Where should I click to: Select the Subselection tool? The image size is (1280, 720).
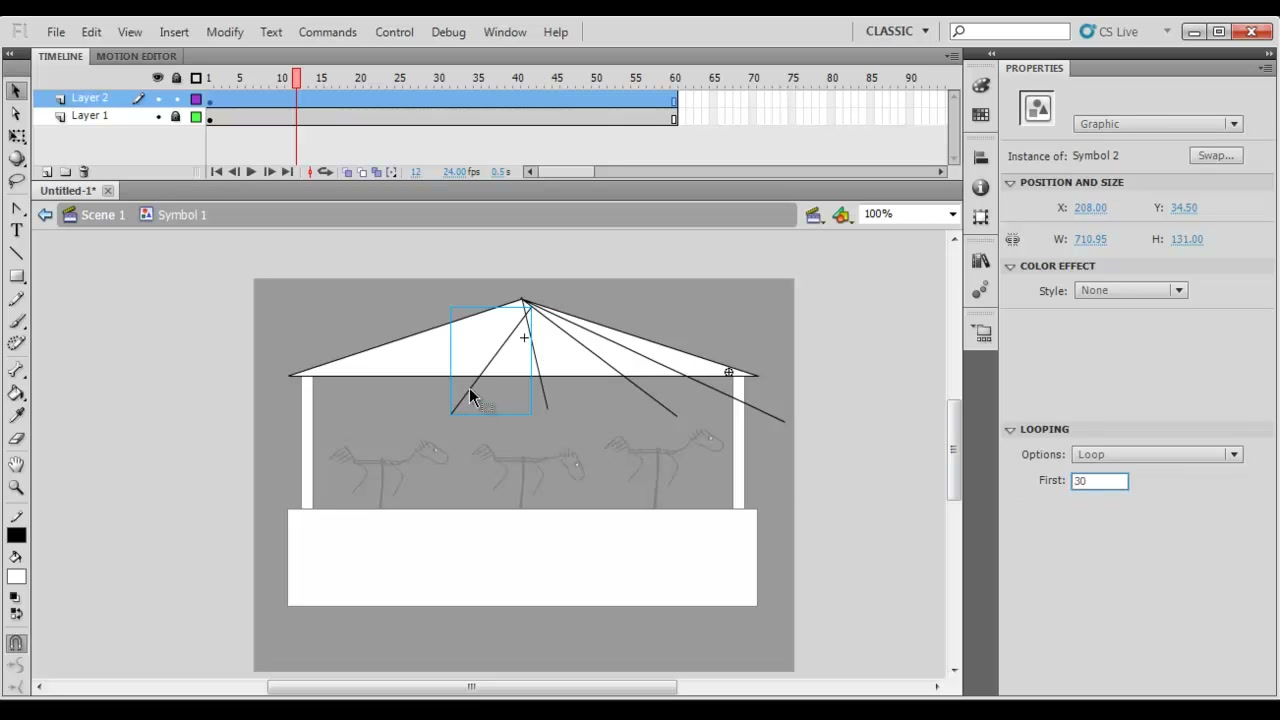[x=16, y=114]
